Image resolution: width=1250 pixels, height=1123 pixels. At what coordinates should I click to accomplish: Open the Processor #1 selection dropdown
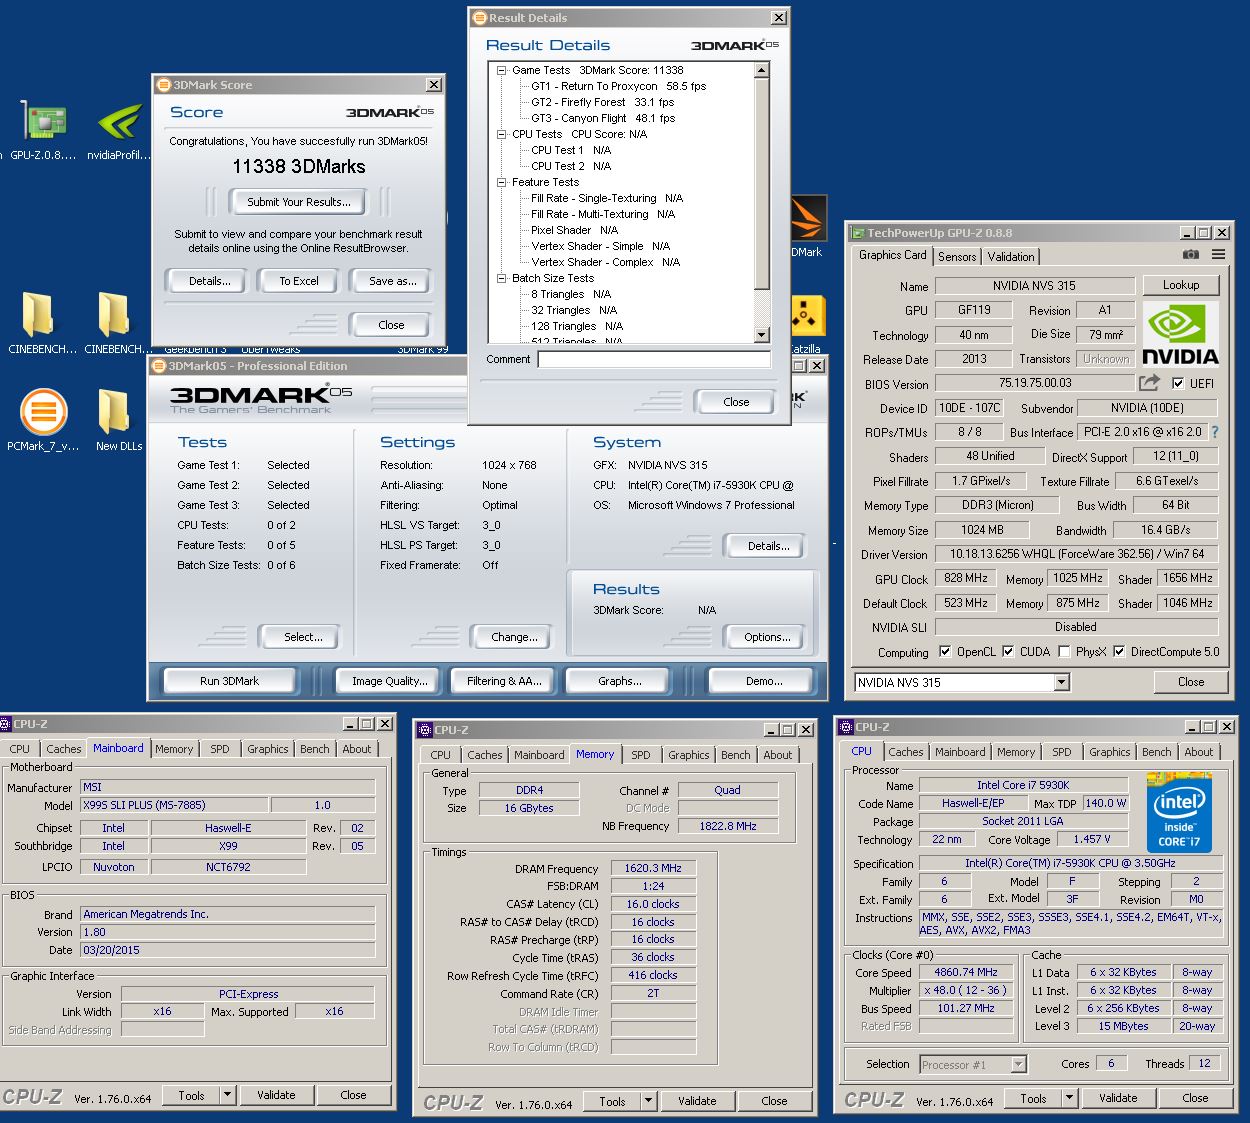tap(1018, 1064)
